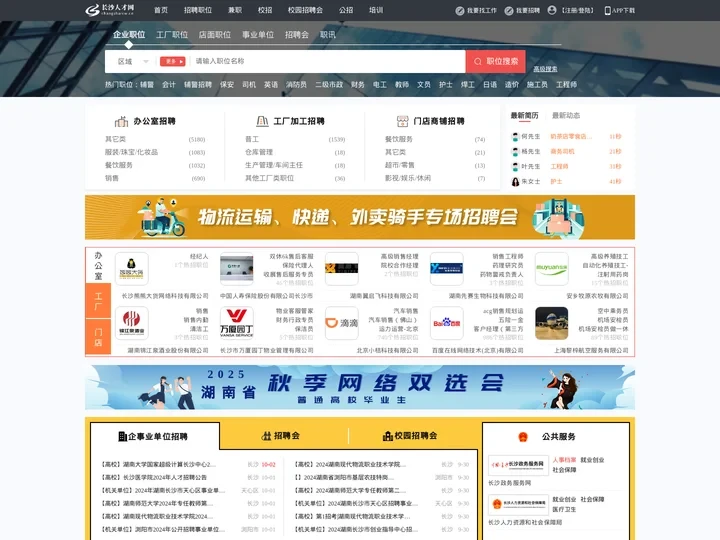Click the 校园招聘会 tab icon
The image size is (720, 540).
[x=388, y=436]
